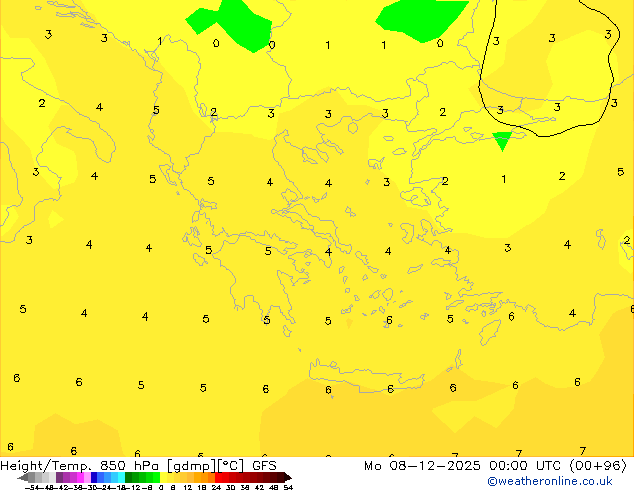Viewport: 634px width, 490px height.
Task: Pick the dark purple legend swatch
Action: click(59, 477)
